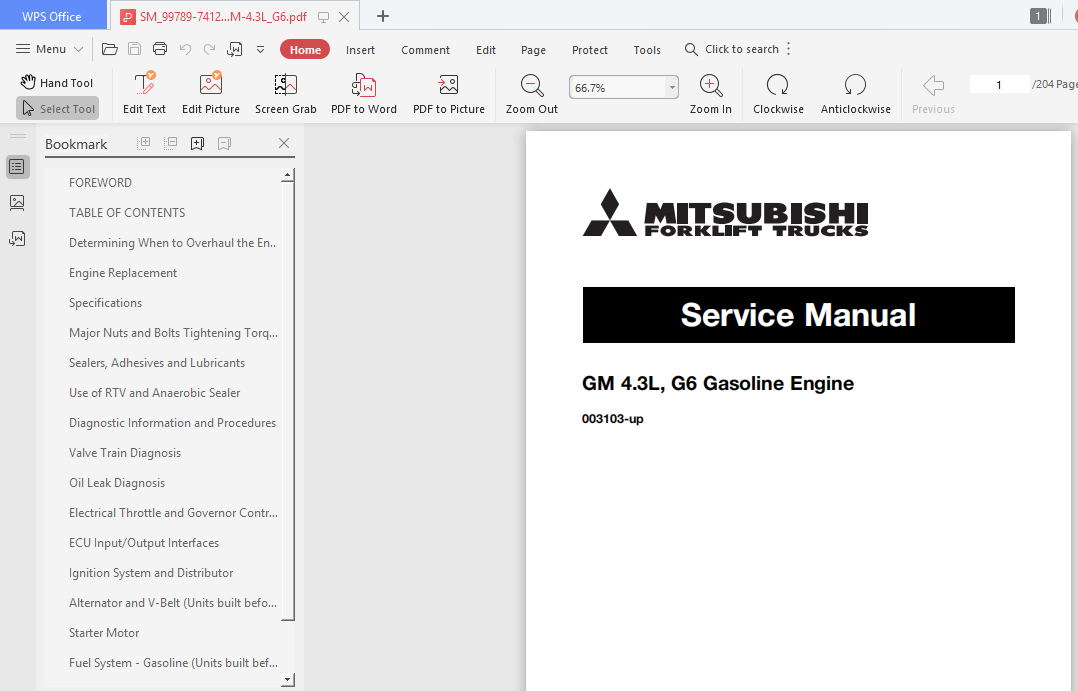The image size is (1078, 691).
Task: Click the Save disk icon
Action: (x=135, y=49)
